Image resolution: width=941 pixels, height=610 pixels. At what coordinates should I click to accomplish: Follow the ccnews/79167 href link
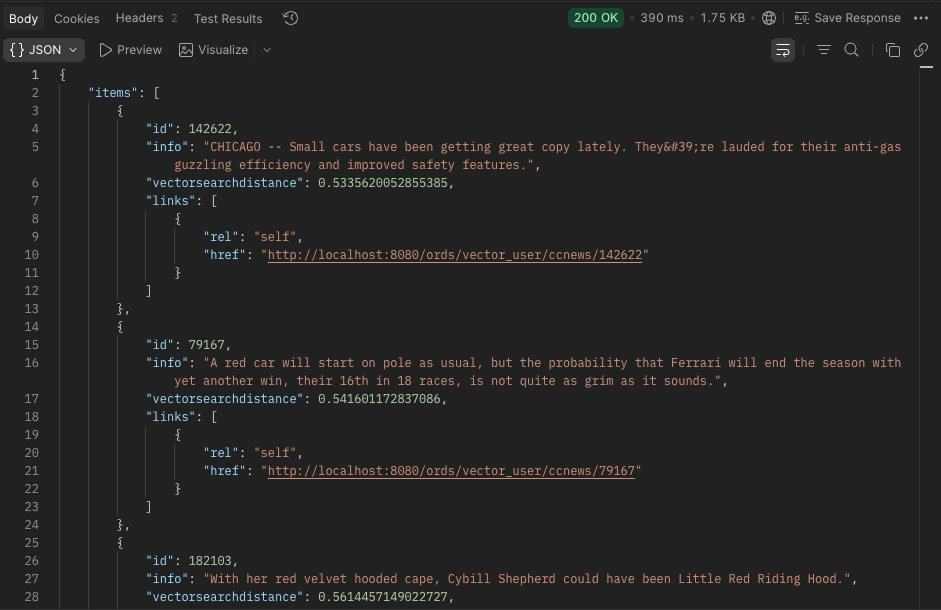(x=451, y=471)
